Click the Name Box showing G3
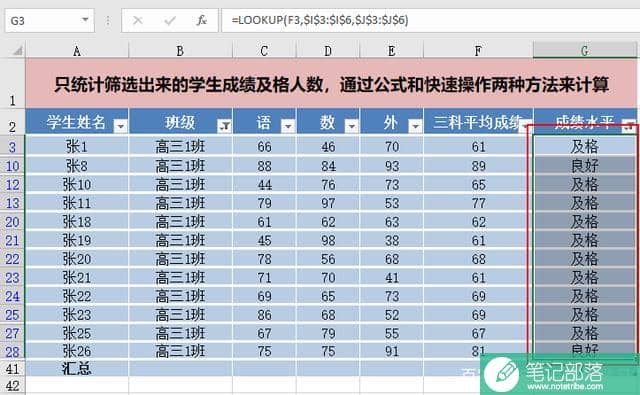Screen dimensions: 640x395 [x=50, y=20]
